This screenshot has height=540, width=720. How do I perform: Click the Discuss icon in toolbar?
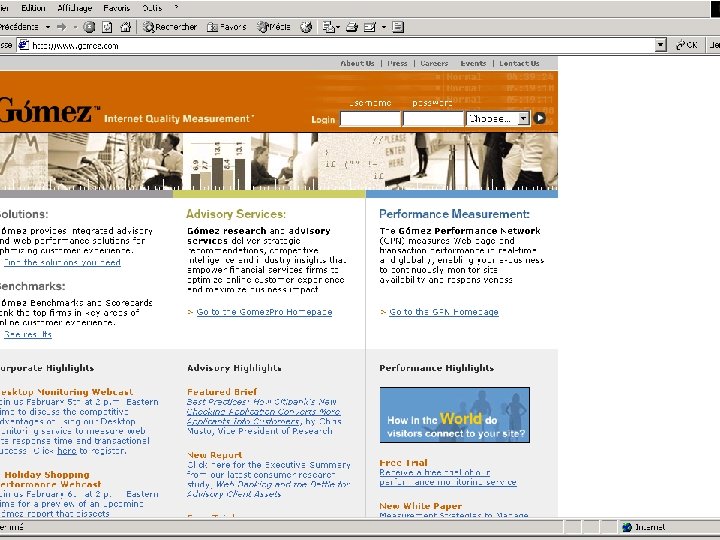(x=398, y=27)
